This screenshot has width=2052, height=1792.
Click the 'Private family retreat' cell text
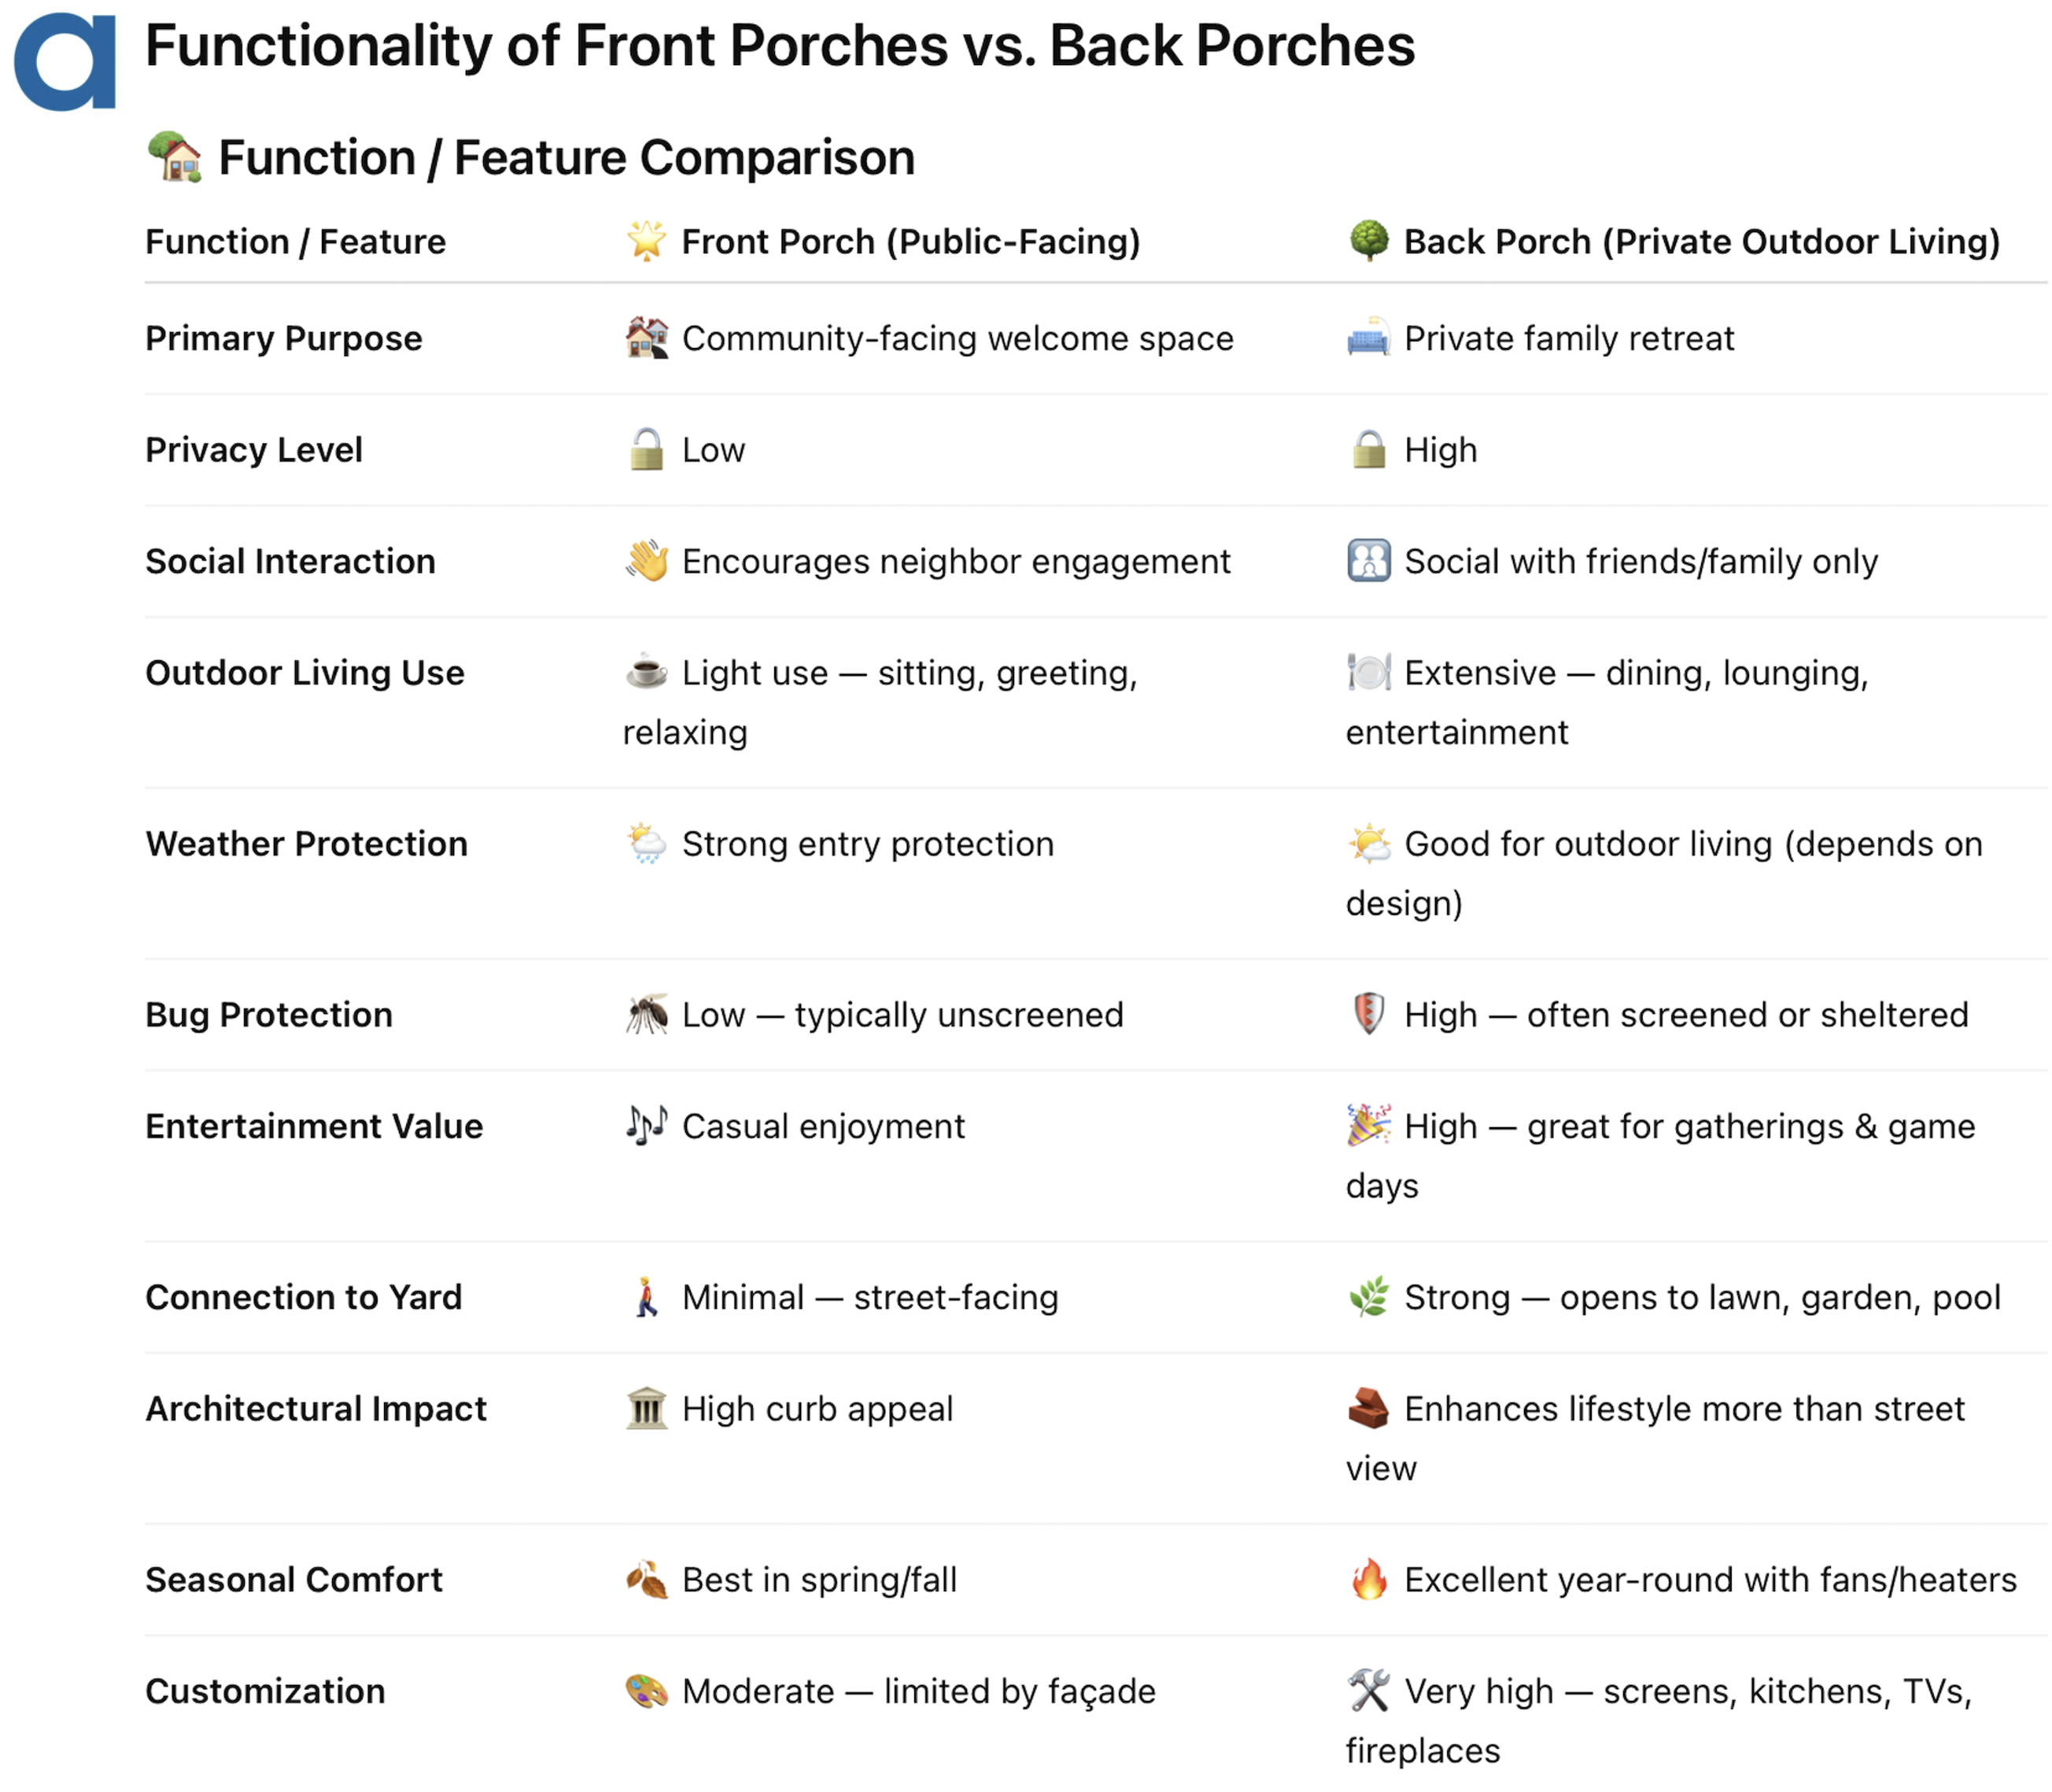[x=1569, y=338]
